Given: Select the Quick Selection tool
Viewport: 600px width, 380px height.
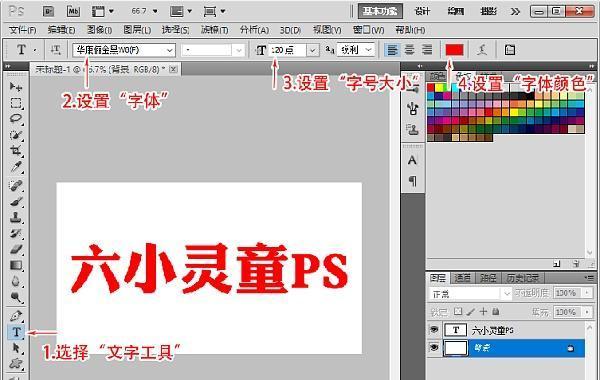Looking at the screenshot, I should [x=16, y=135].
